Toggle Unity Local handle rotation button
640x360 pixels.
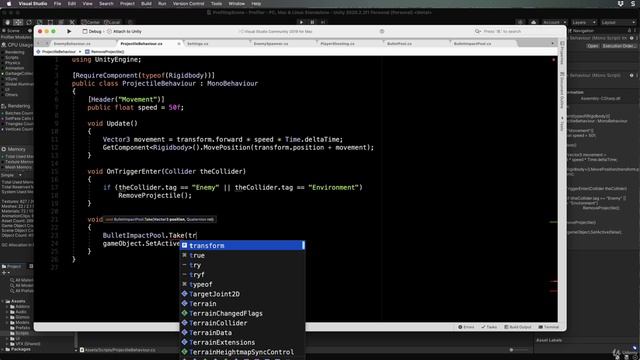(112, 22)
